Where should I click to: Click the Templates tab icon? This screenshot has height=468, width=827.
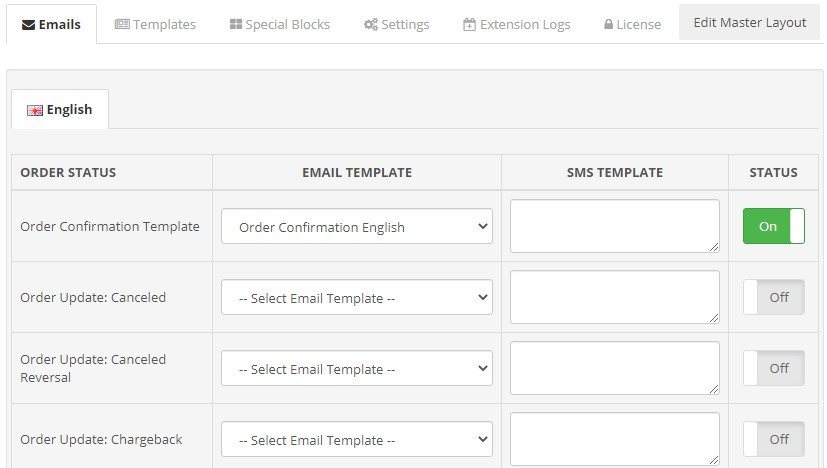[x=122, y=25]
